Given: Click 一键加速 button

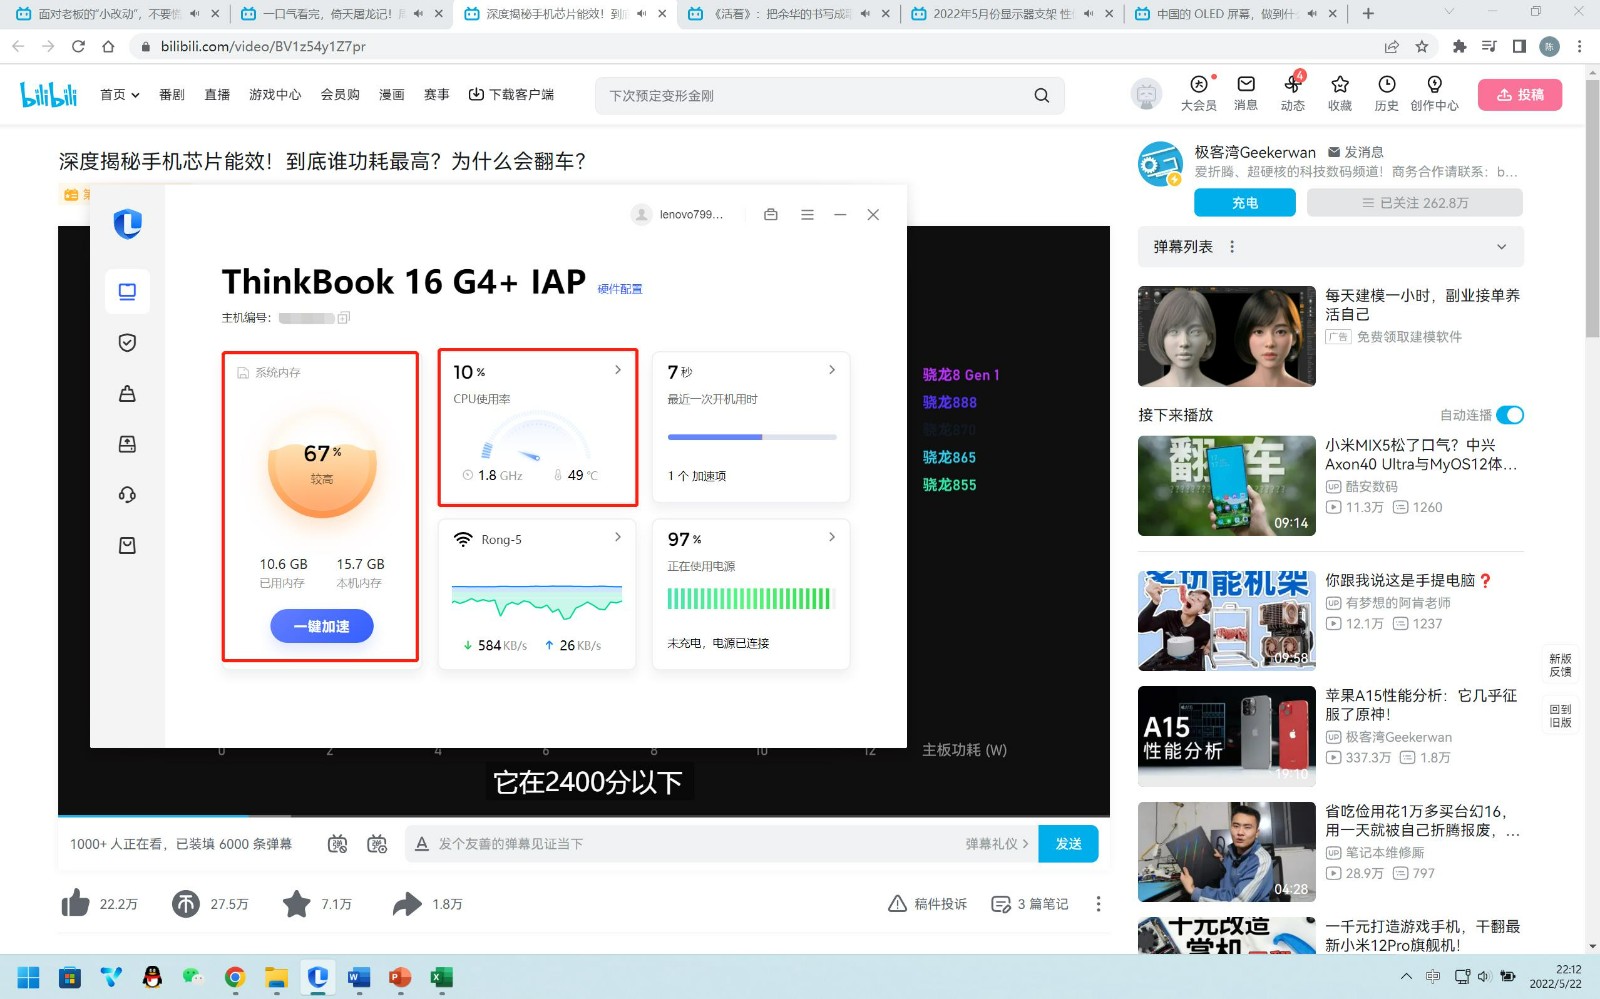Looking at the screenshot, I should 322,627.
